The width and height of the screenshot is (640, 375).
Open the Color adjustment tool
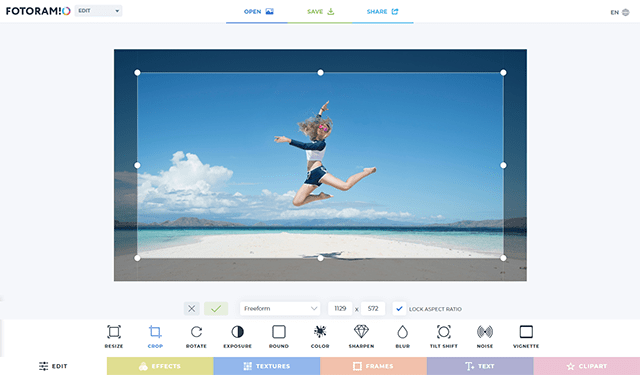click(x=320, y=336)
